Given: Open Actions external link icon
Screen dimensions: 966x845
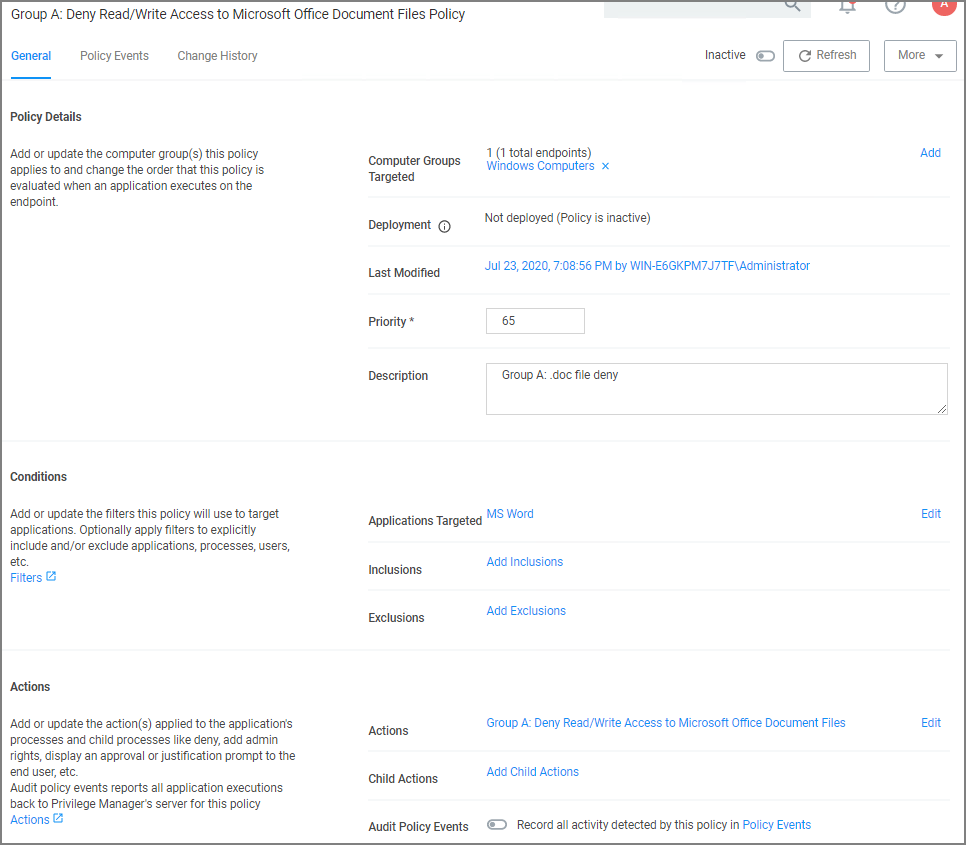Looking at the screenshot, I should [x=58, y=819].
